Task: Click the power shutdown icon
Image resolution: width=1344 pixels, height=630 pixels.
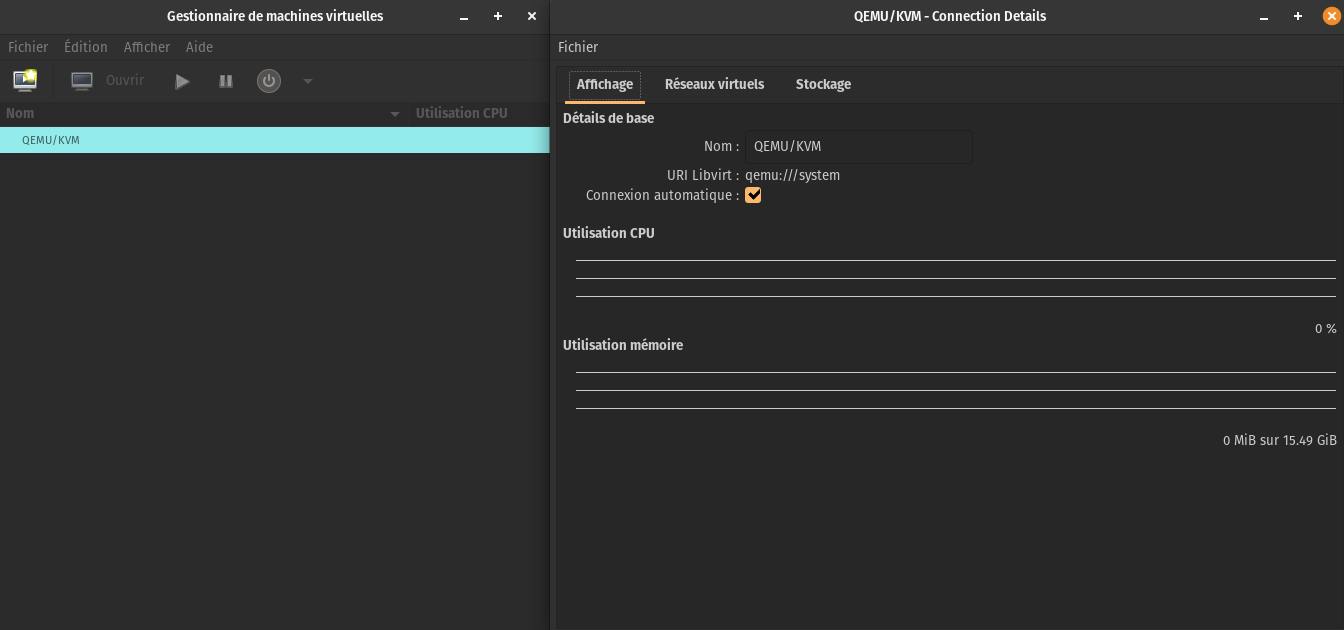Action: pyautogui.click(x=269, y=81)
